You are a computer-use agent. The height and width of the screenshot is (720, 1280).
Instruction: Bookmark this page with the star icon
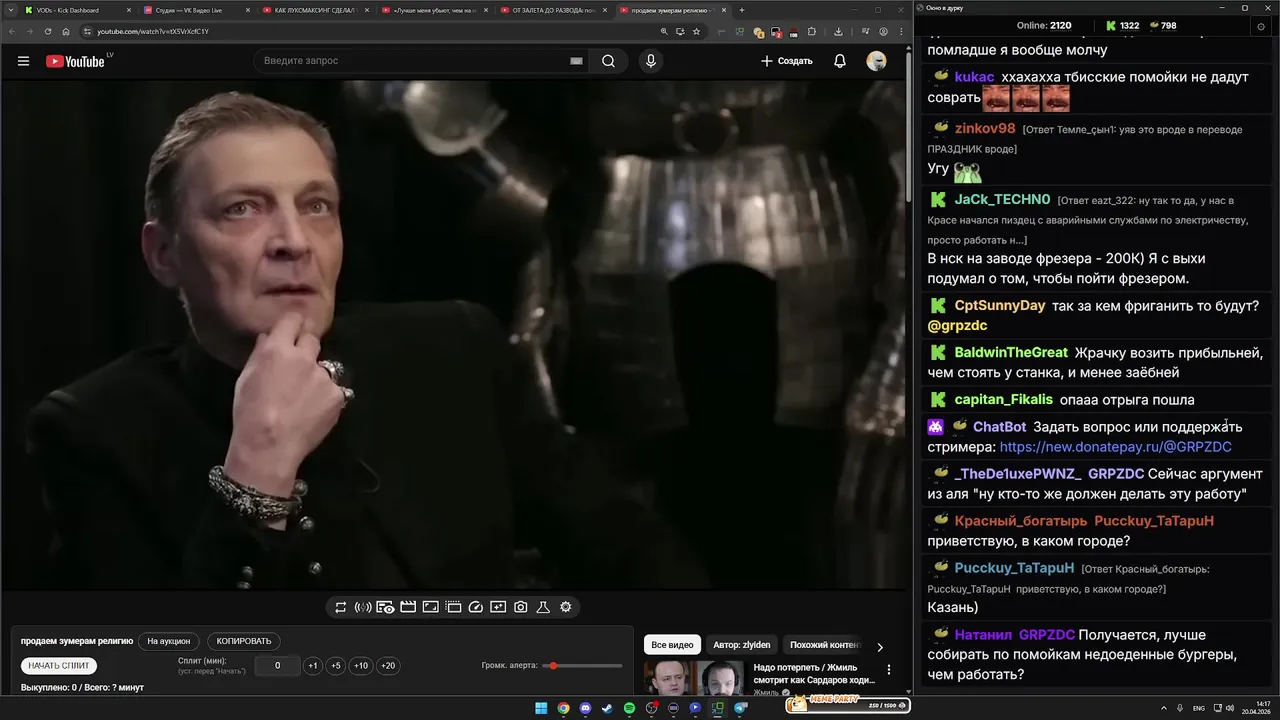click(697, 31)
